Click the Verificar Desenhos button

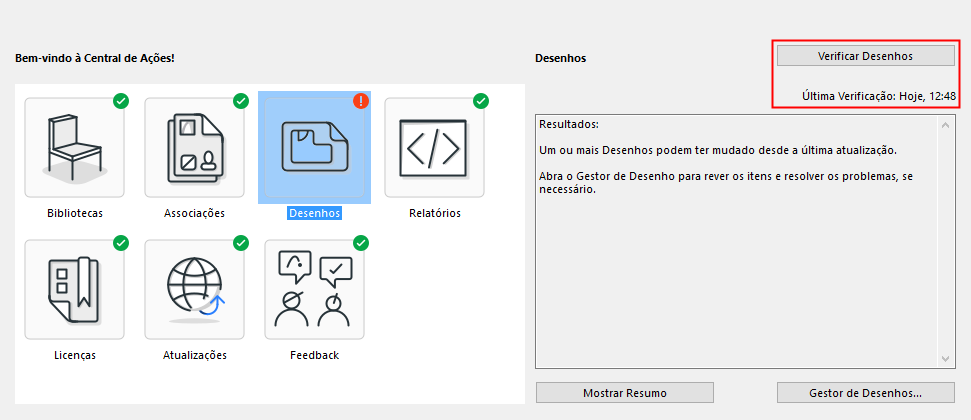[x=866, y=56]
